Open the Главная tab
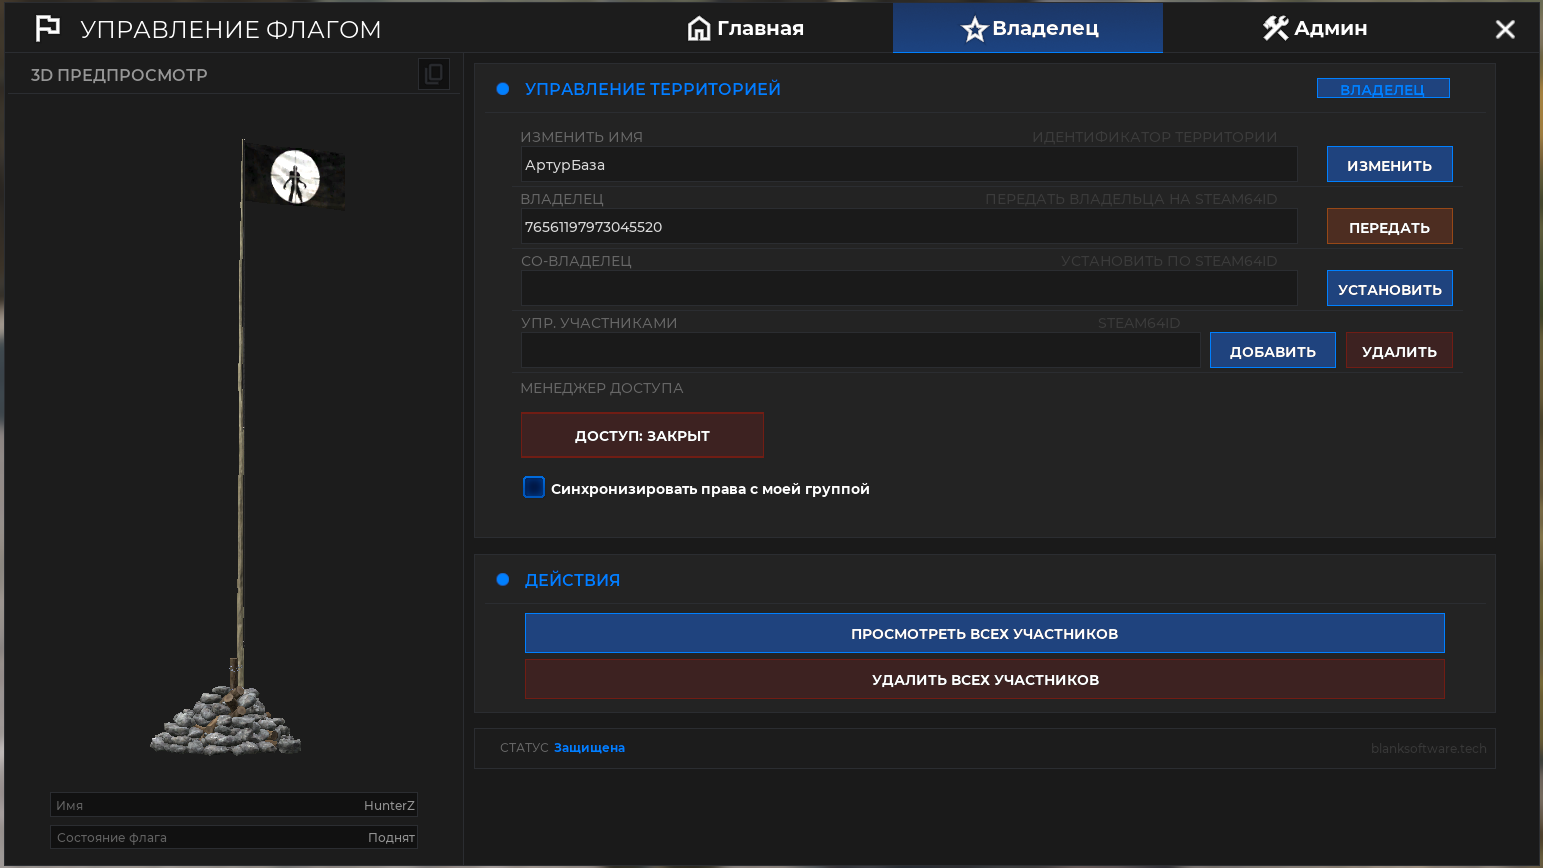 (746, 28)
